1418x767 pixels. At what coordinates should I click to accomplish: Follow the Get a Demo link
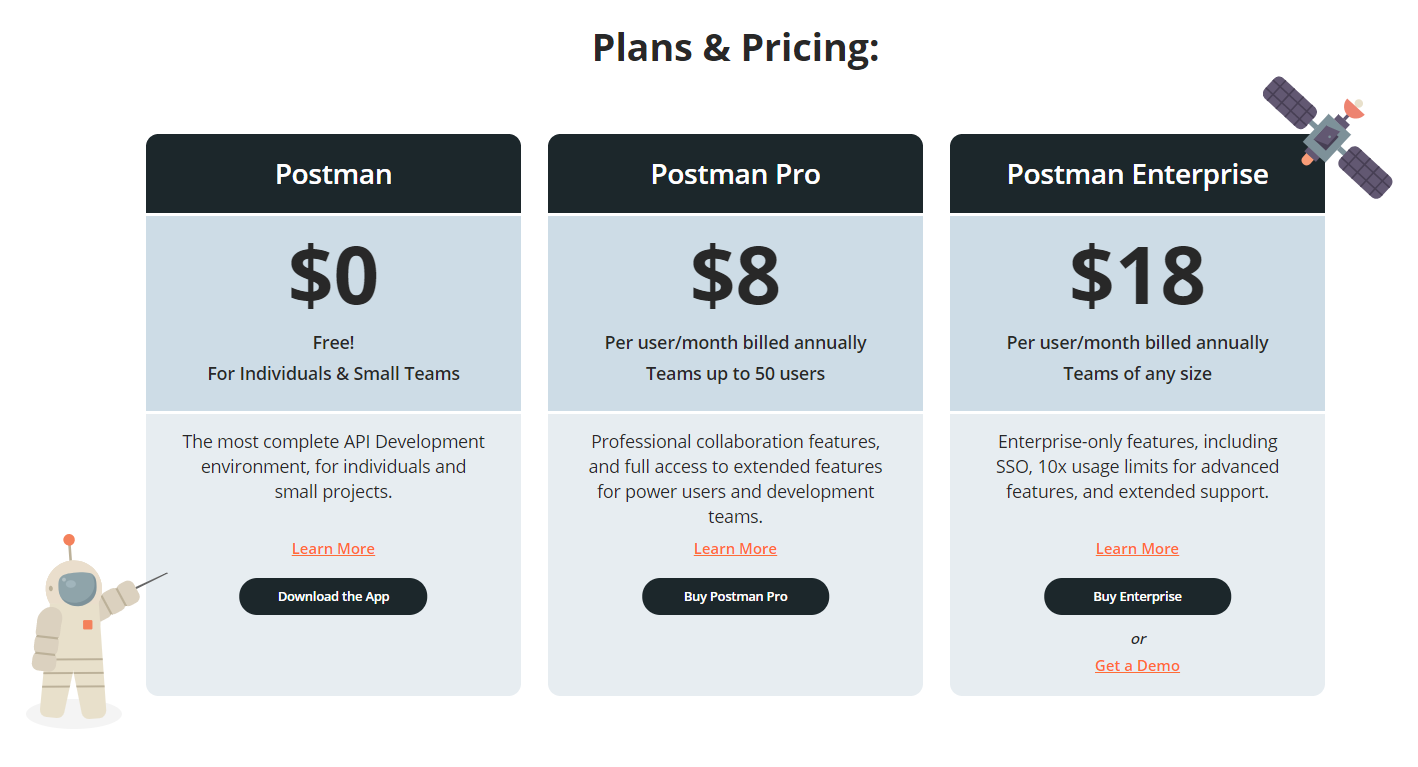pos(1137,665)
